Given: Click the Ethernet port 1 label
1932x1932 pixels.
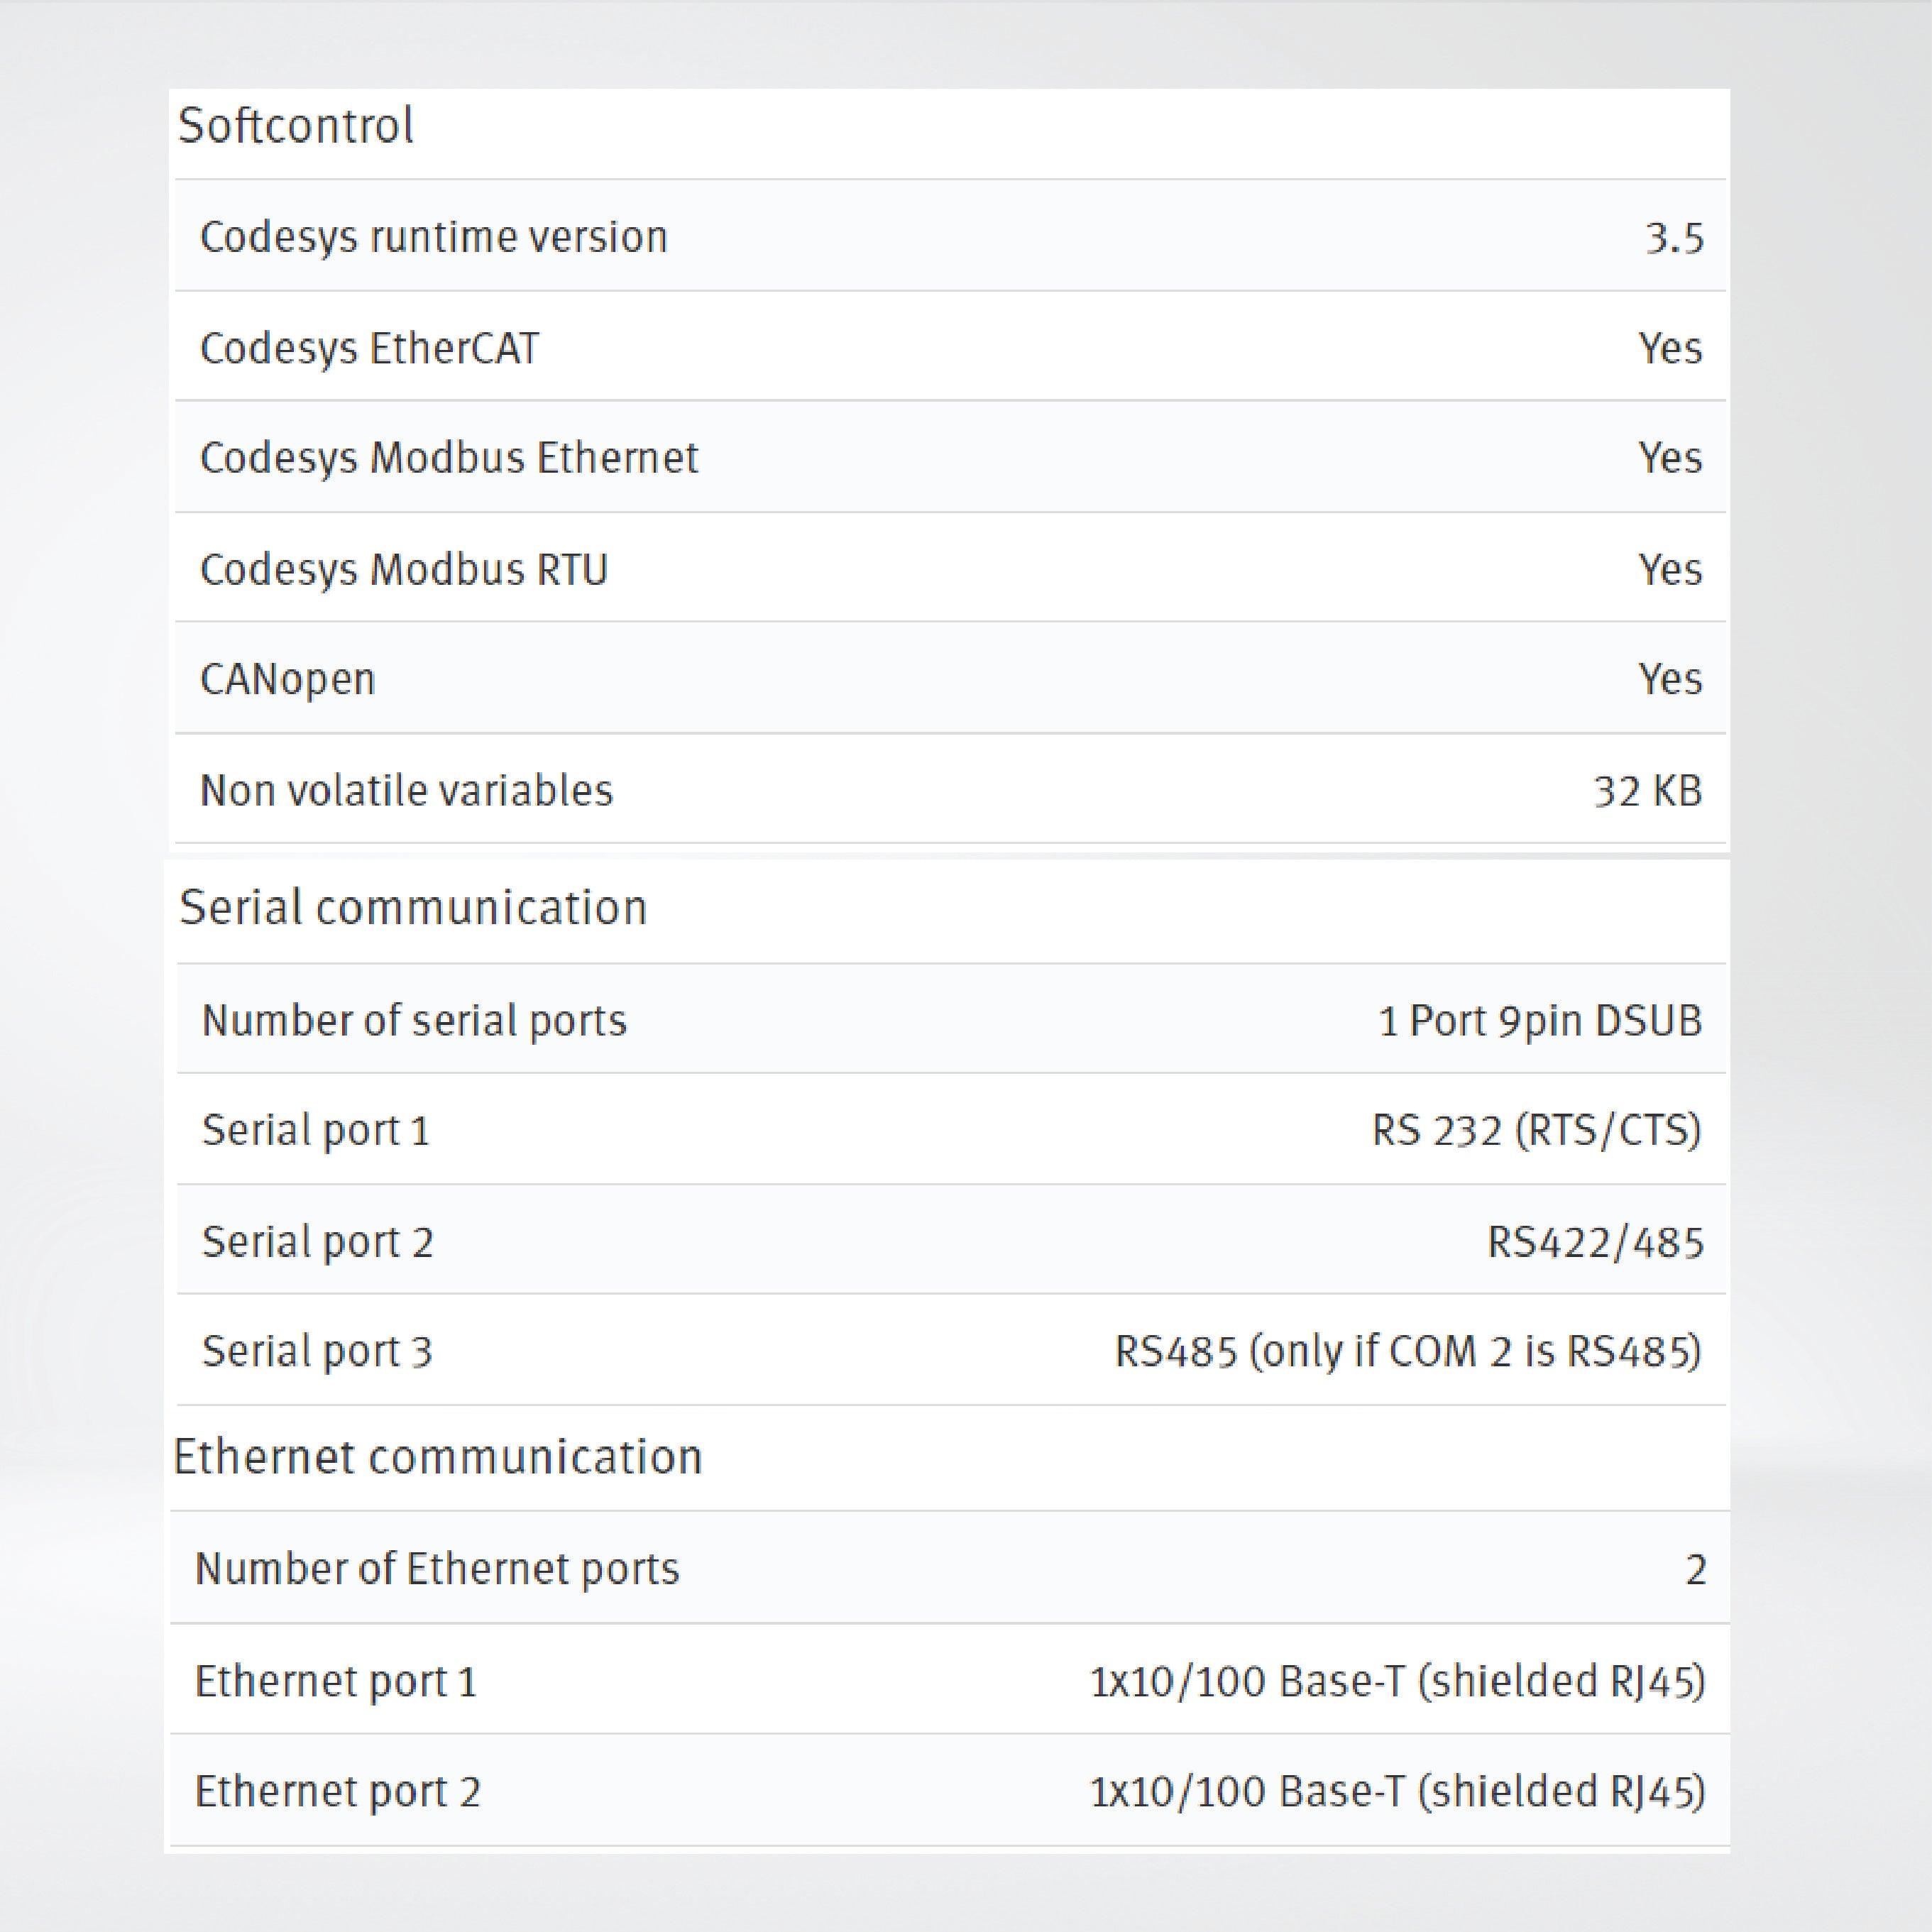Looking at the screenshot, I should coord(336,1681).
